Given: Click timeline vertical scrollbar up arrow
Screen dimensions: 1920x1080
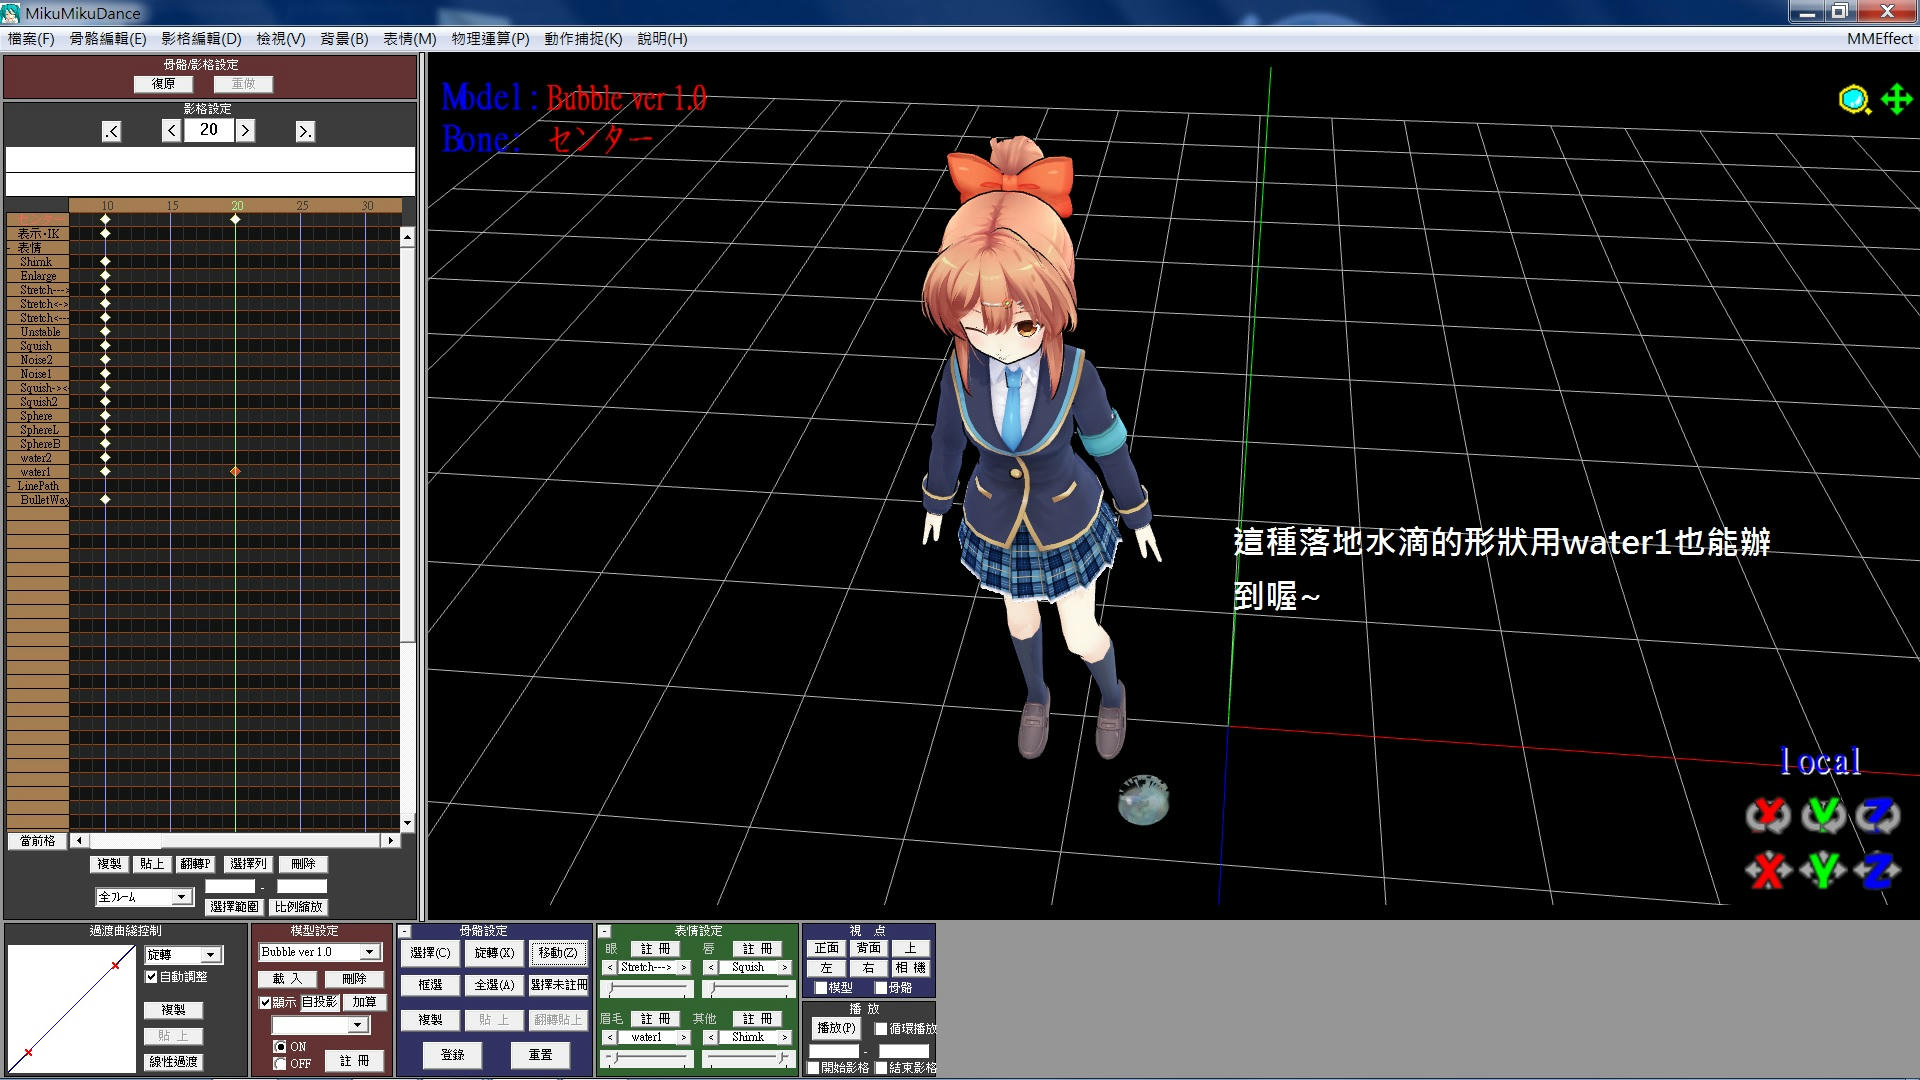Looking at the screenshot, I should (x=407, y=238).
